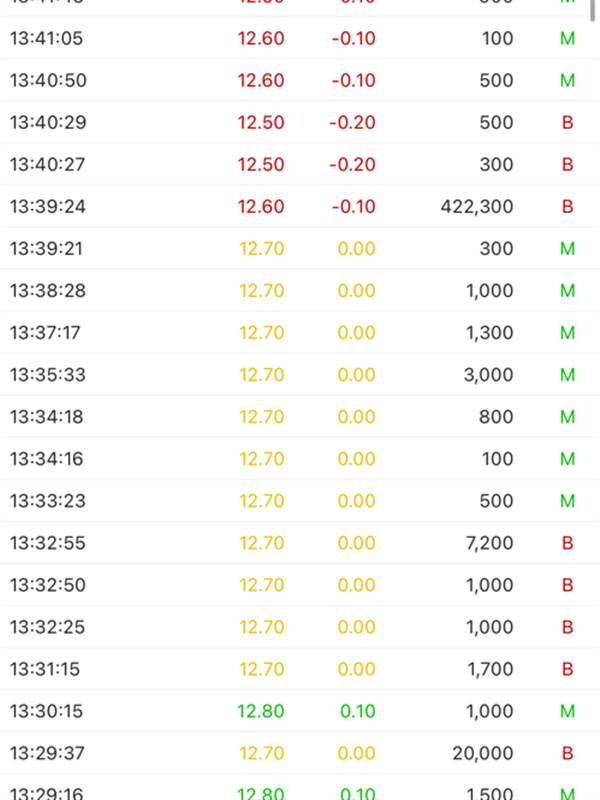This screenshot has width=600, height=800.
Task: Select the 20,000 volume at 13:29:37
Action: tap(483, 753)
